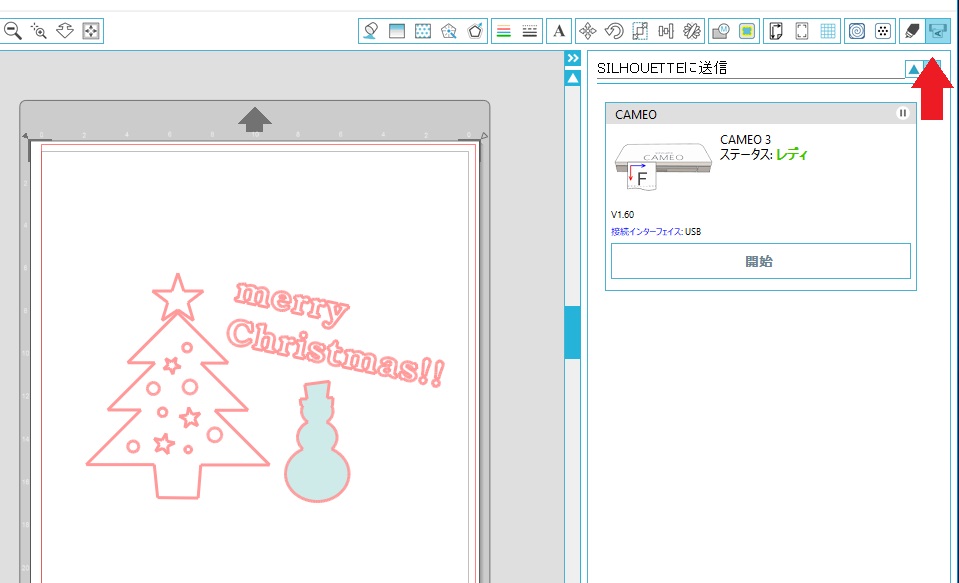Open the offset spiral panel

pos(857,31)
